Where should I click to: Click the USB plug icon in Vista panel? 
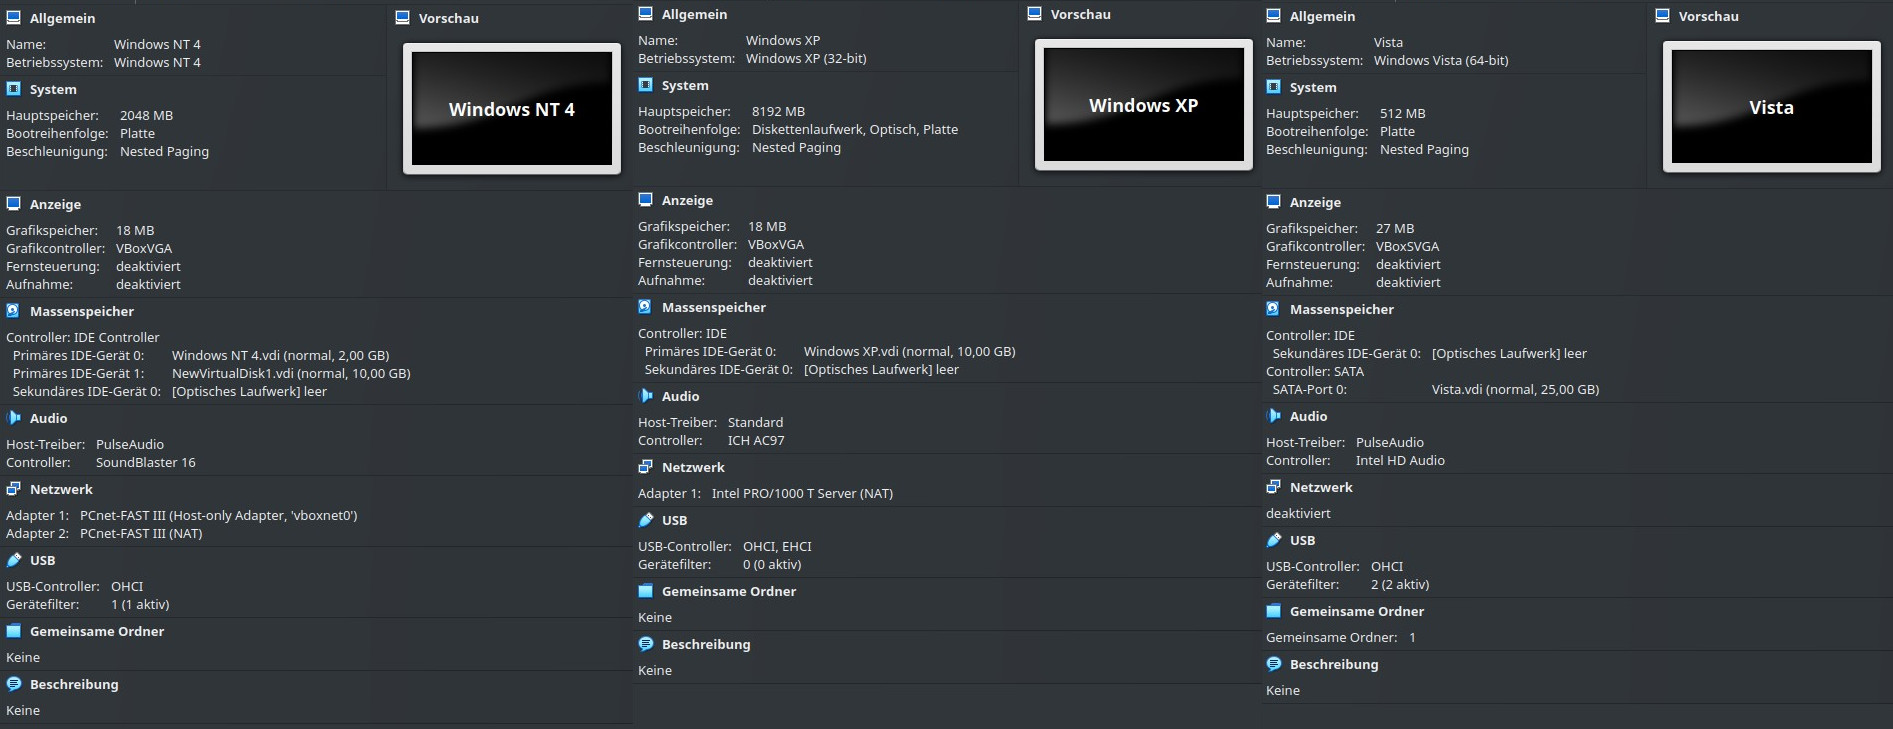[1274, 540]
